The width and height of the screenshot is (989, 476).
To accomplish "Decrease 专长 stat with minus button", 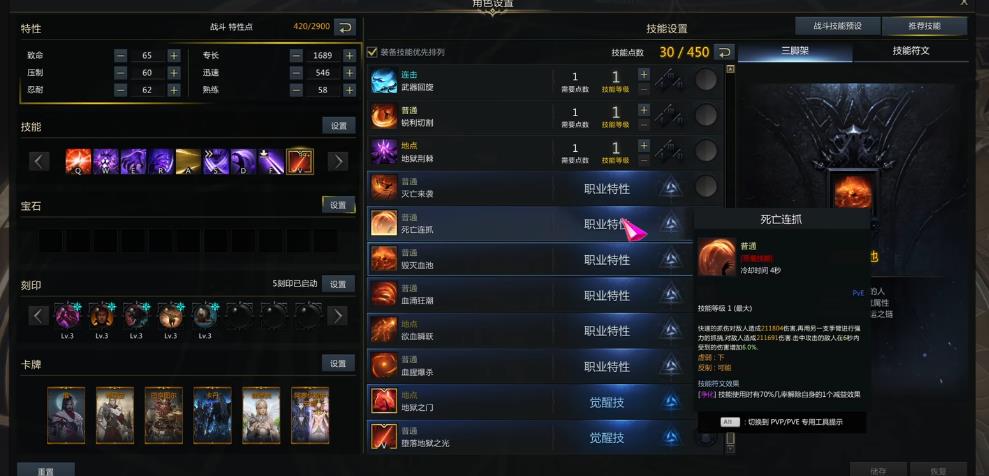I will point(296,55).
